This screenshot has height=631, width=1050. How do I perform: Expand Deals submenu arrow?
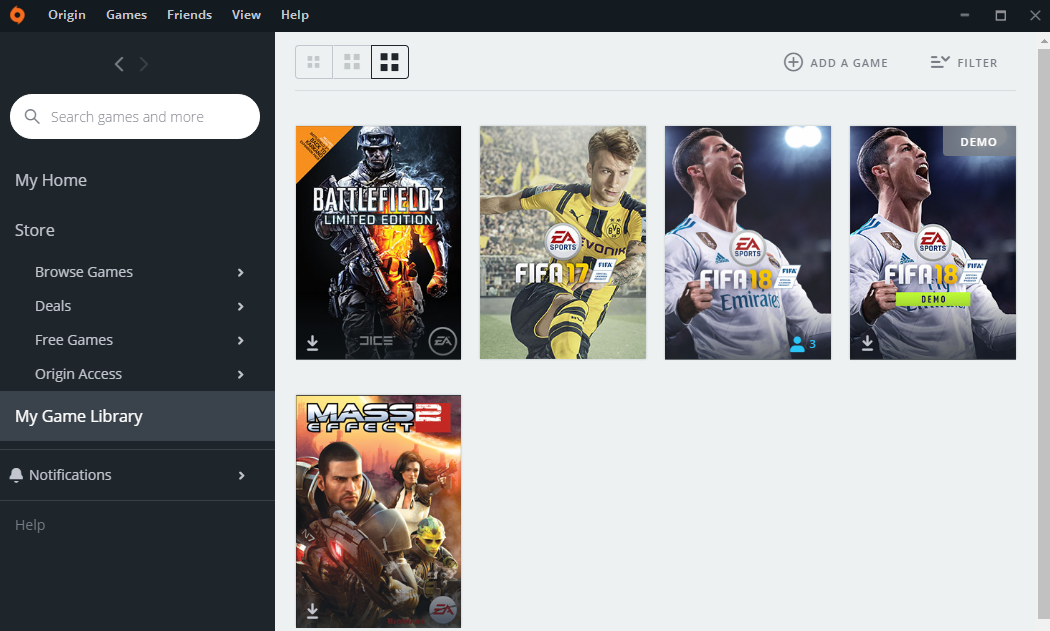click(x=240, y=307)
